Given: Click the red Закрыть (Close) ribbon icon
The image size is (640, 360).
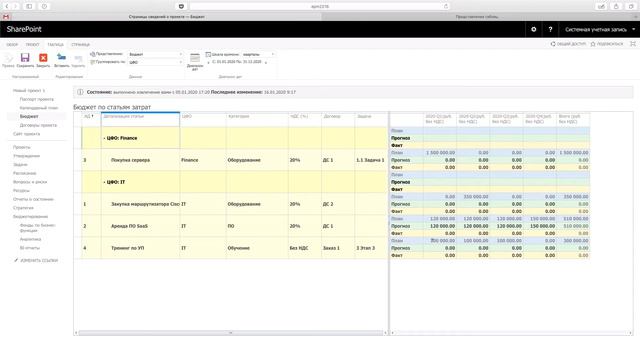Looking at the screenshot, I should pos(43,58).
